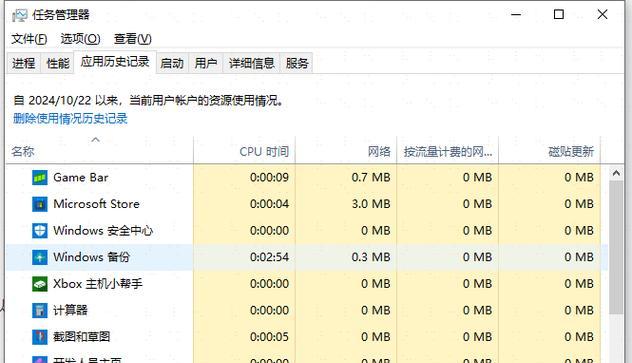Maximize the Task Manager window
The width and height of the screenshot is (632, 363).
coord(559,15)
